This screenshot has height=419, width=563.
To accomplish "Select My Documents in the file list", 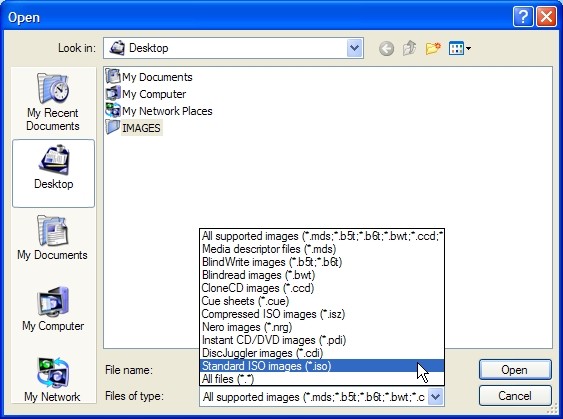I will click(149, 76).
